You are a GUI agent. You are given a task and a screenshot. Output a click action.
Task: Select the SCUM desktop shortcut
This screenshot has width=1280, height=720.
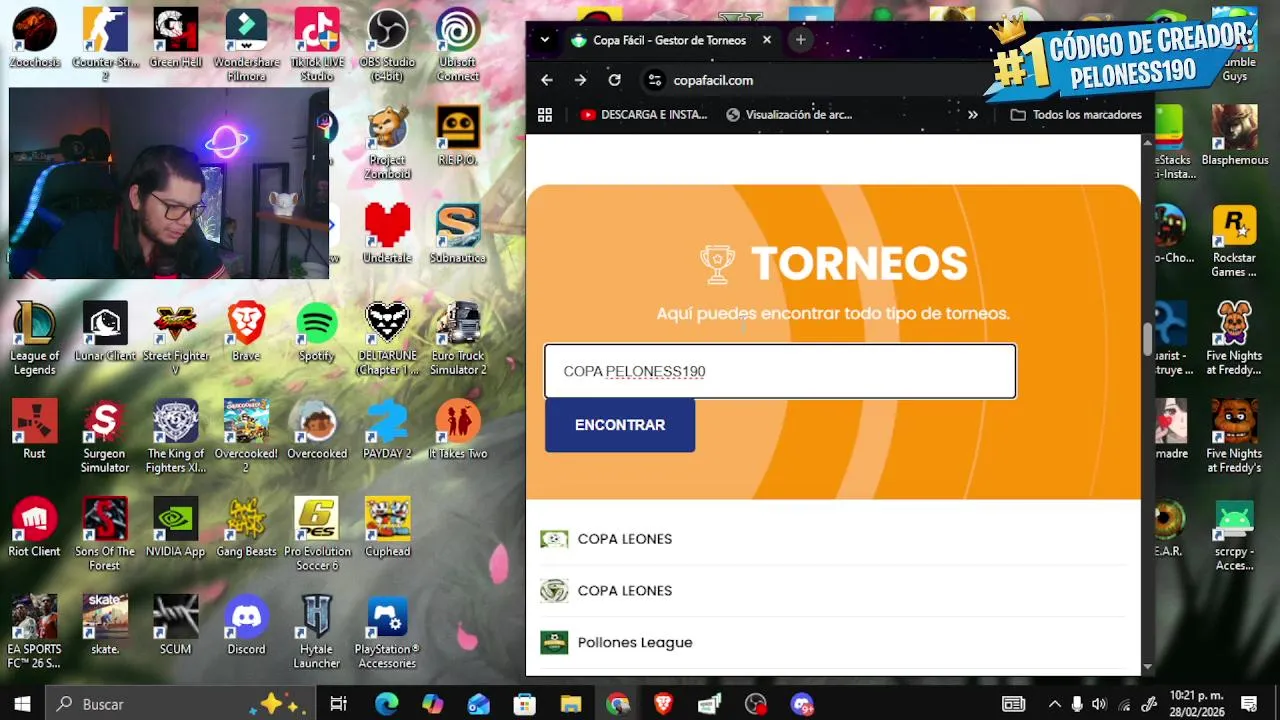[175, 625]
